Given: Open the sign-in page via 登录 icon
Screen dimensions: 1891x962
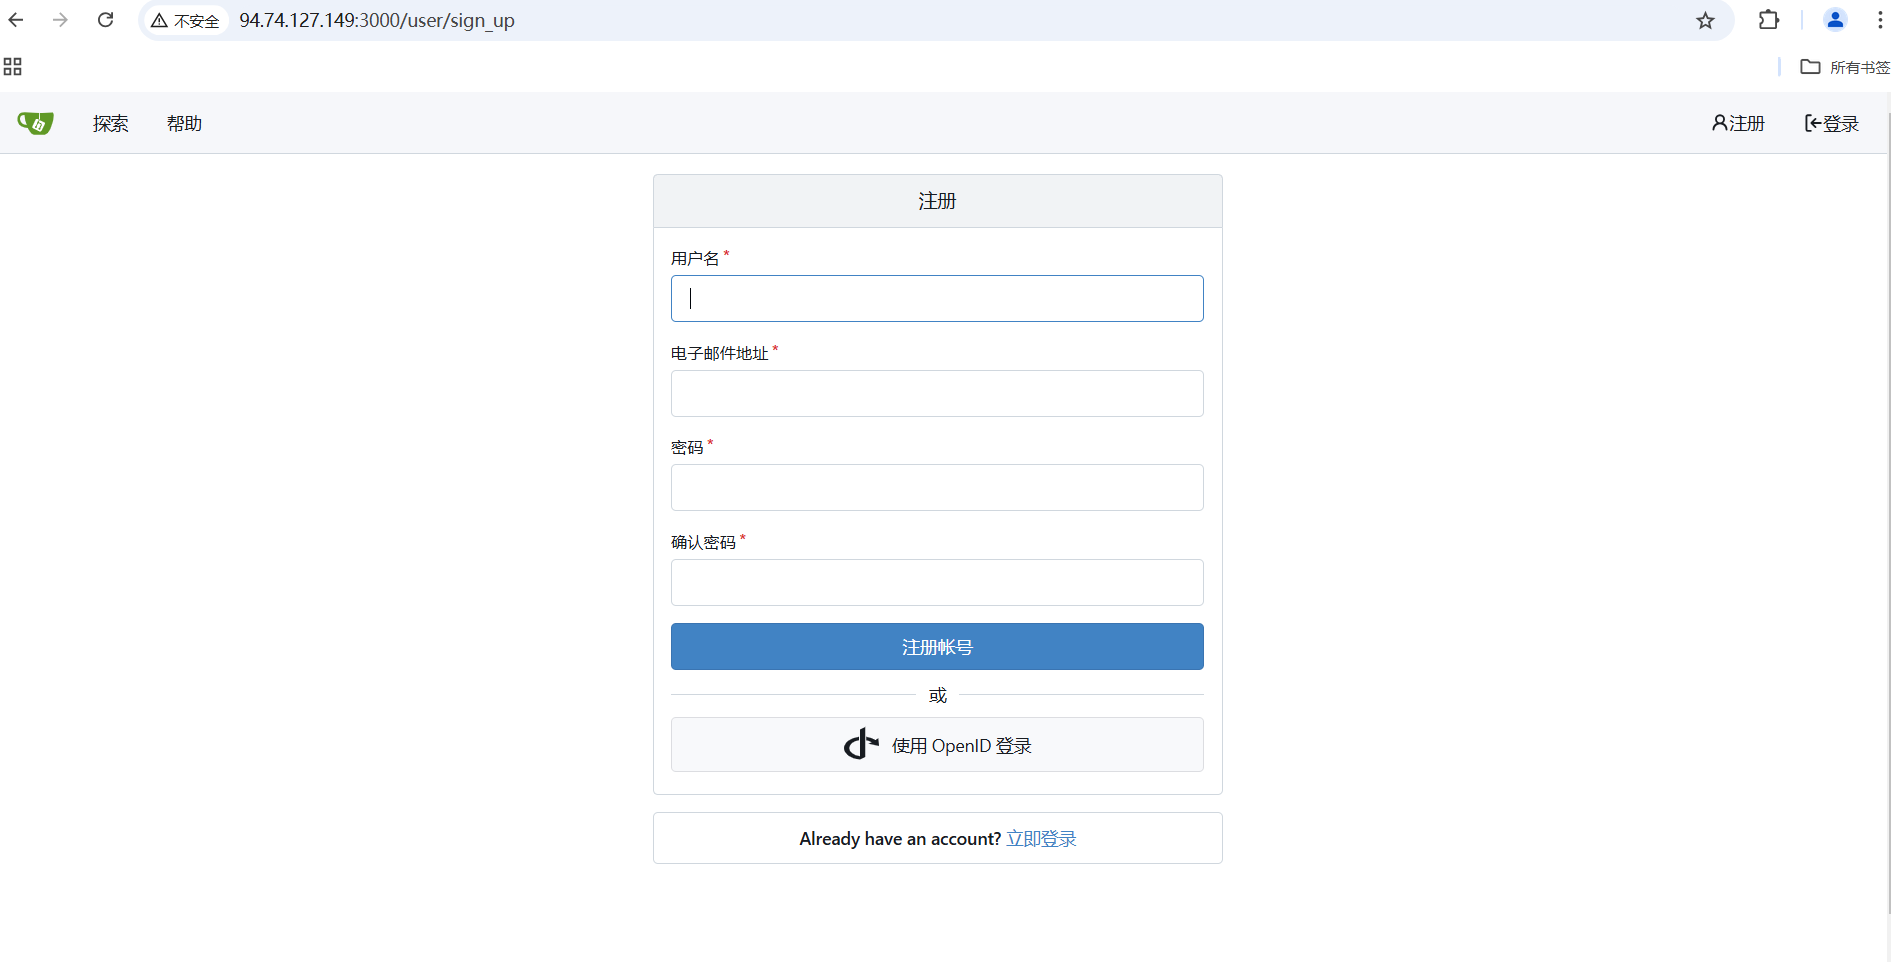Looking at the screenshot, I should click(1830, 122).
